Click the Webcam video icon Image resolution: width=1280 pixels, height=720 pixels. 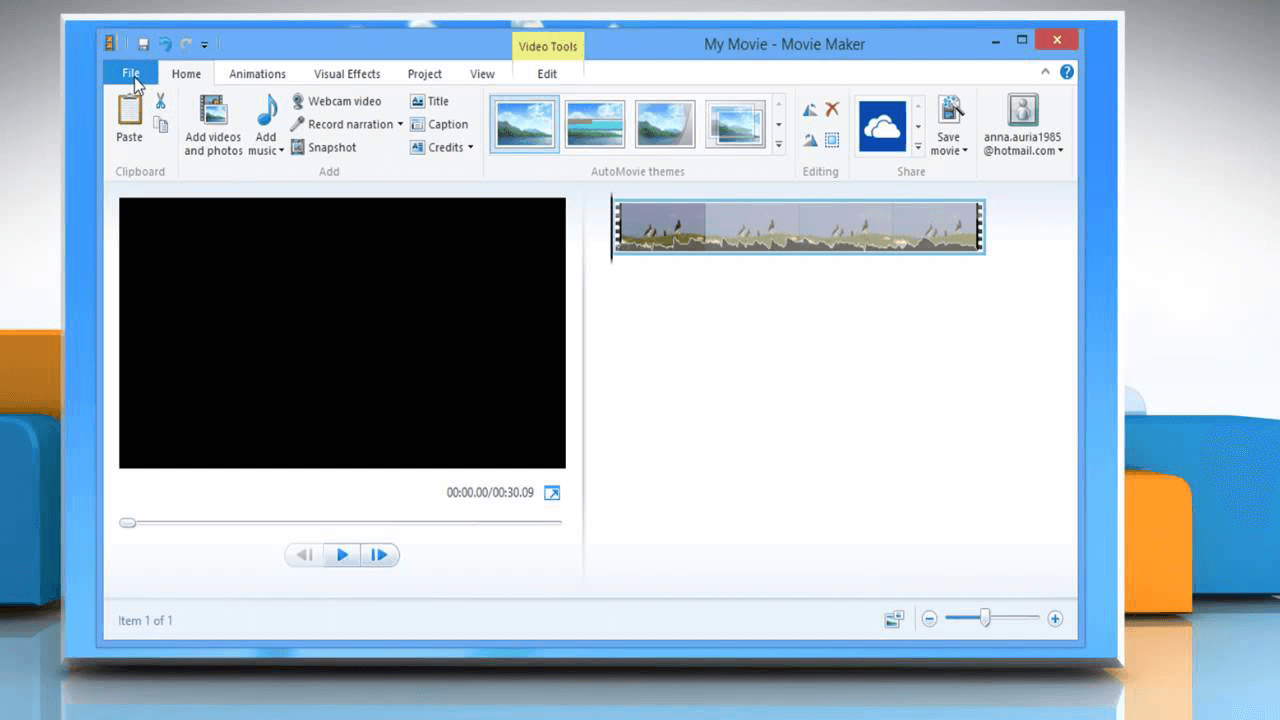[x=298, y=101]
